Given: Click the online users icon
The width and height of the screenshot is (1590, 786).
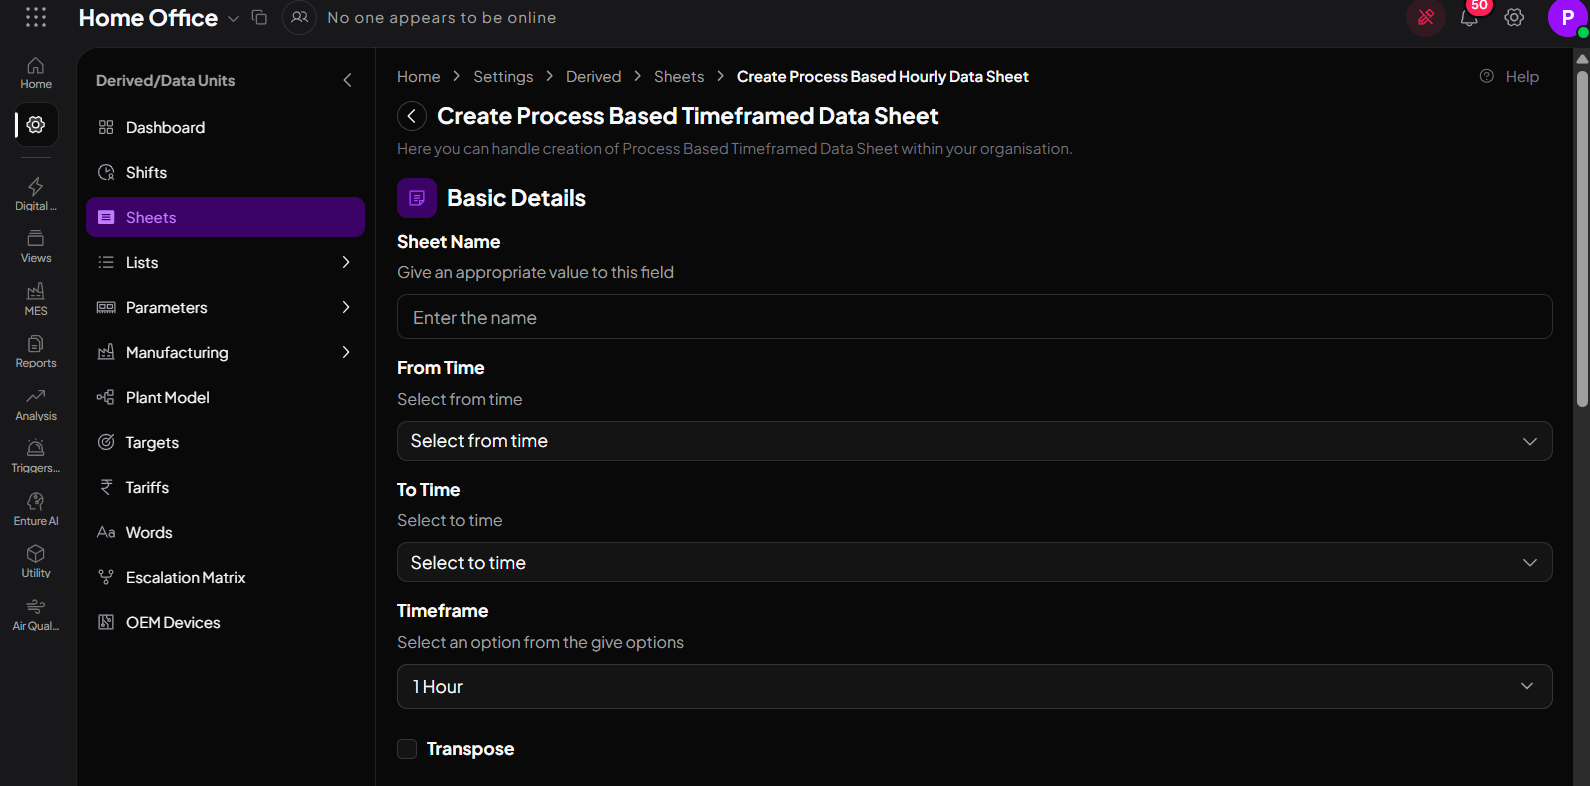Looking at the screenshot, I should (299, 17).
